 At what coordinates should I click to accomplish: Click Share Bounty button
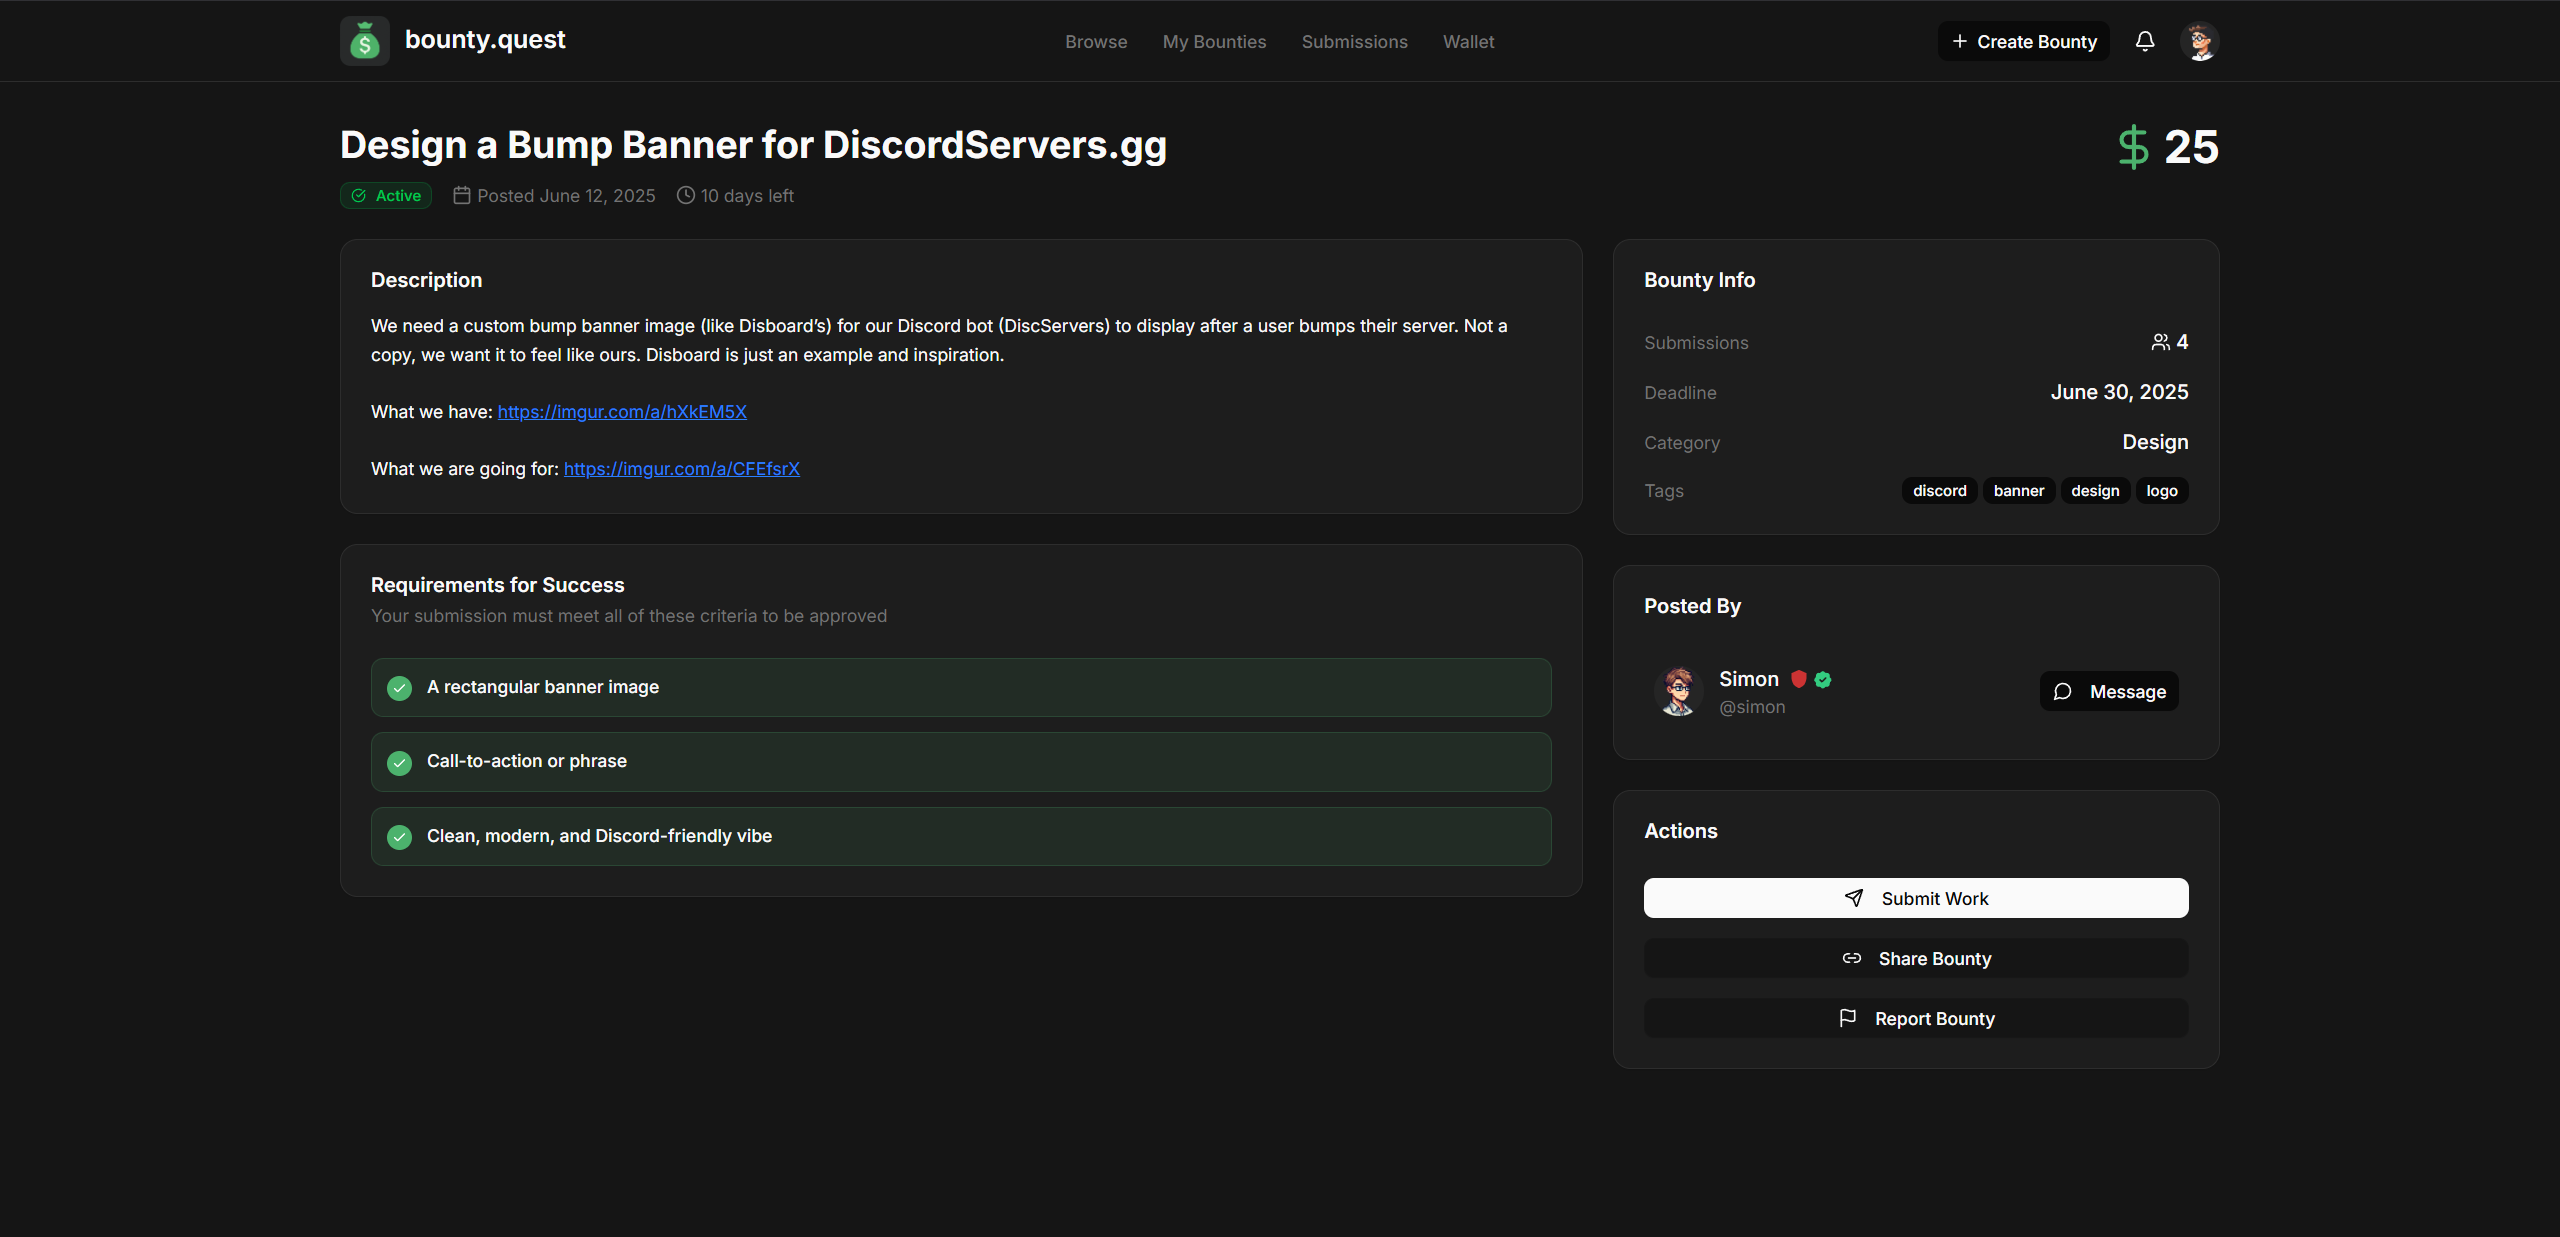point(1916,958)
